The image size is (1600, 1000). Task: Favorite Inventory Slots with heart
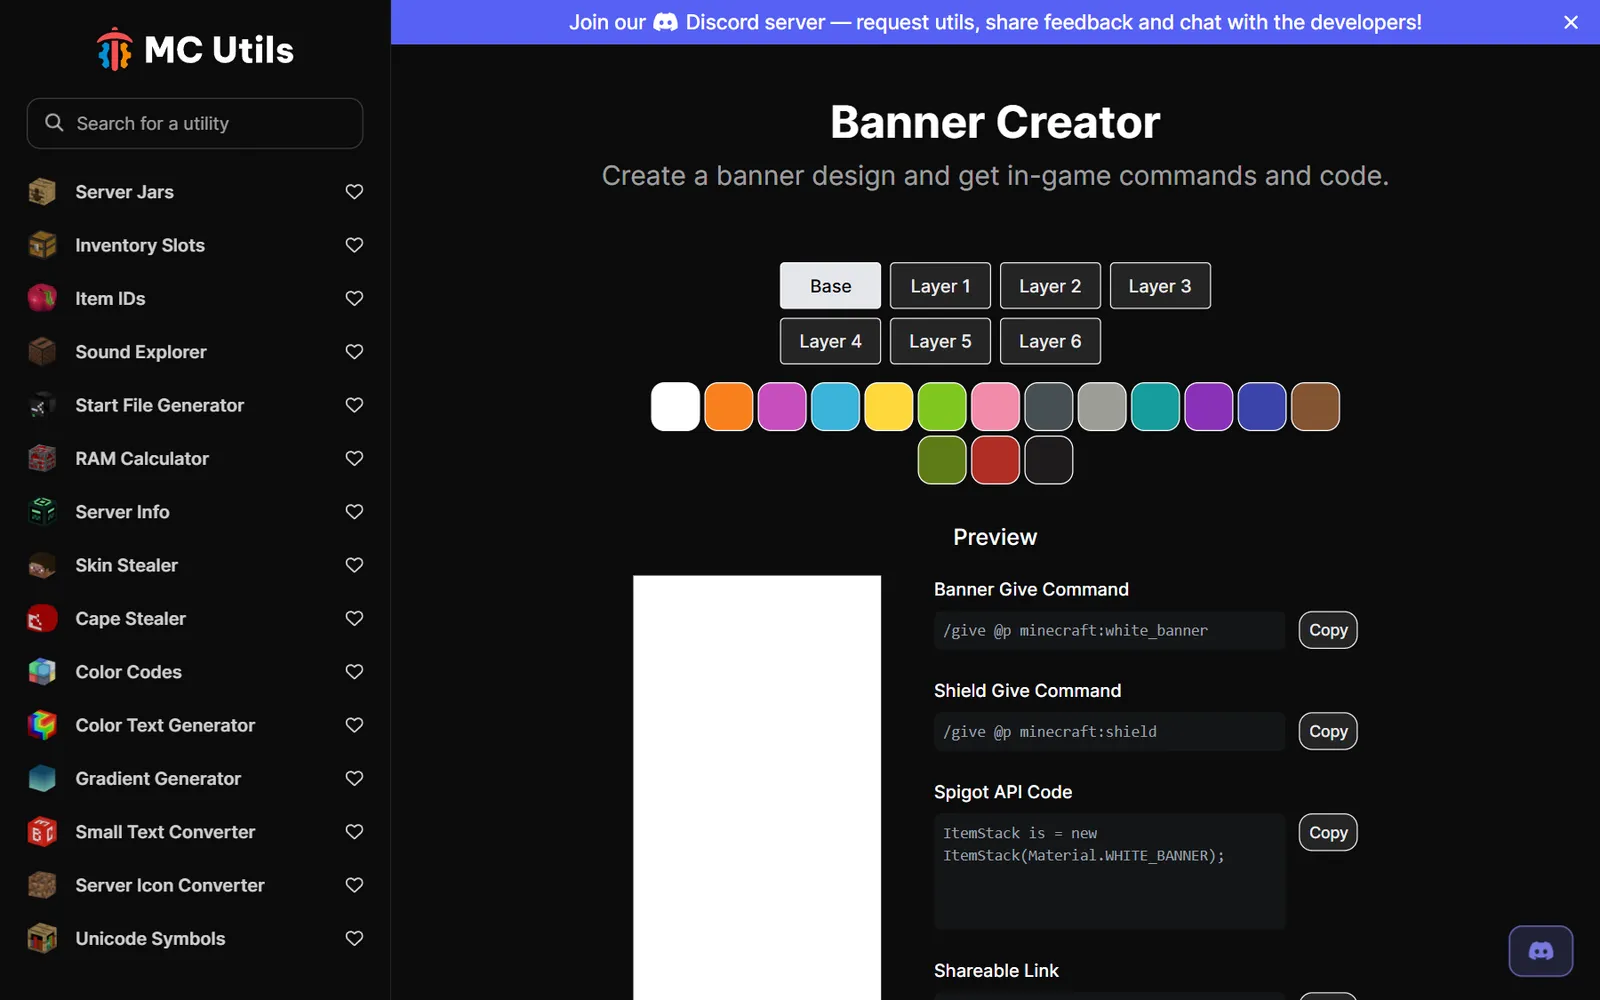354,245
